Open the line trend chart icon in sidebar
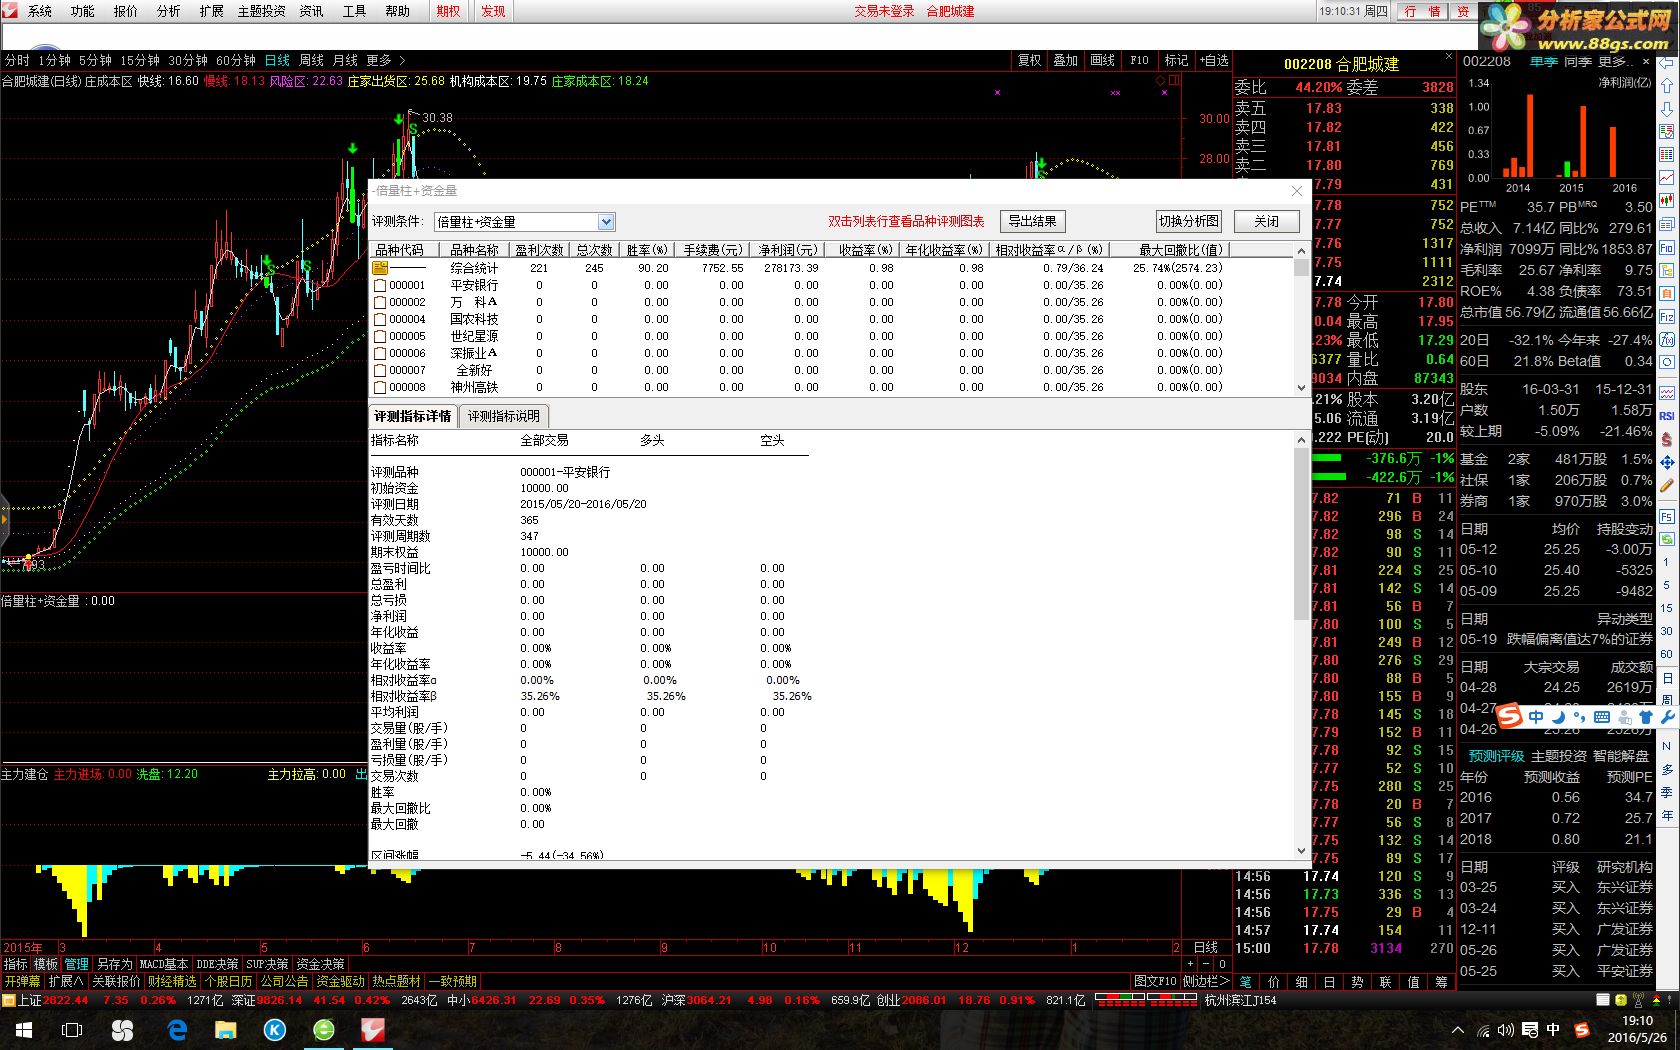Image resolution: width=1680 pixels, height=1050 pixels. point(1667,178)
